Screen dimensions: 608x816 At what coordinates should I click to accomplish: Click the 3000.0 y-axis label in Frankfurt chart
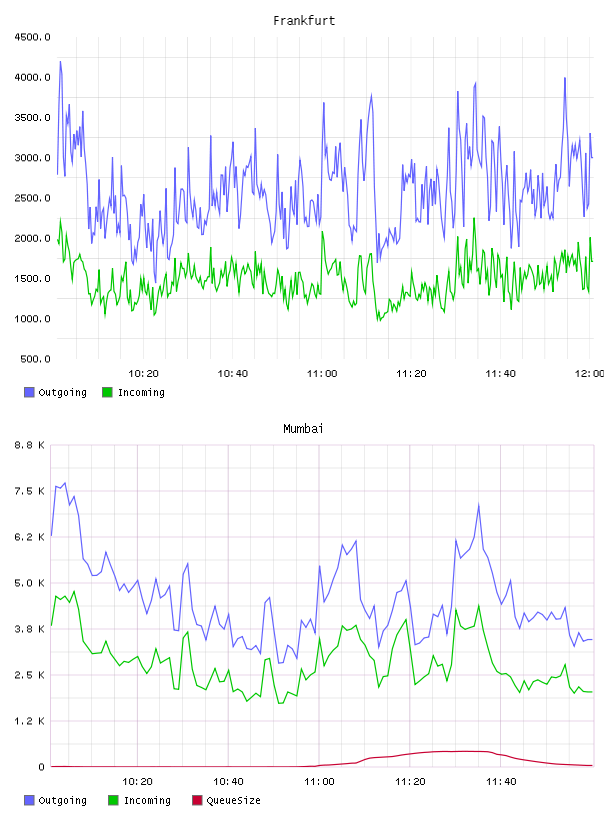pyautogui.click(x=32, y=158)
